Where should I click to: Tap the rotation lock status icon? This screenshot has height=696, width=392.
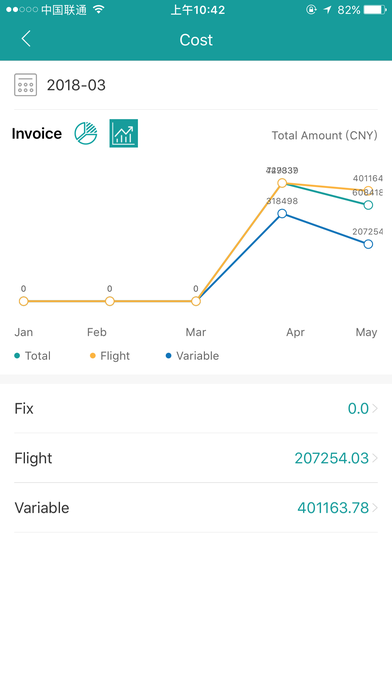coord(311,10)
